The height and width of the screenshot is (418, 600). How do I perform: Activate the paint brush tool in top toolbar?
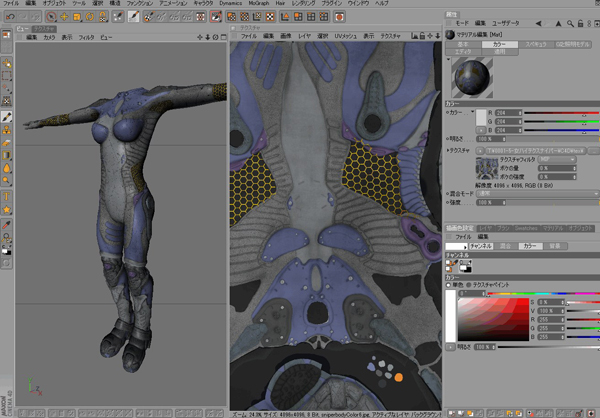(x=133, y=17)
